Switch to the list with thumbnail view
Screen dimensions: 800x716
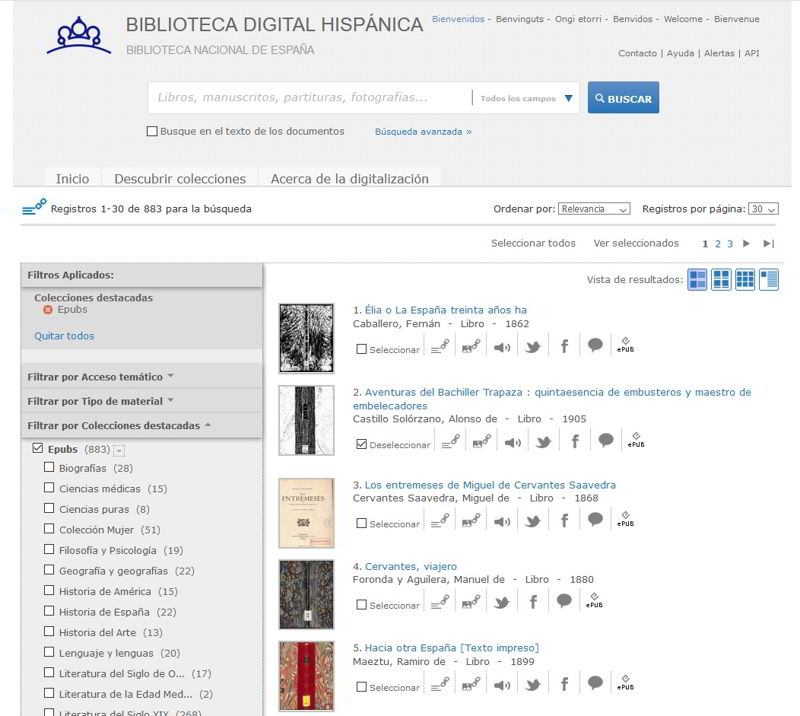click(x=769, y=281)
